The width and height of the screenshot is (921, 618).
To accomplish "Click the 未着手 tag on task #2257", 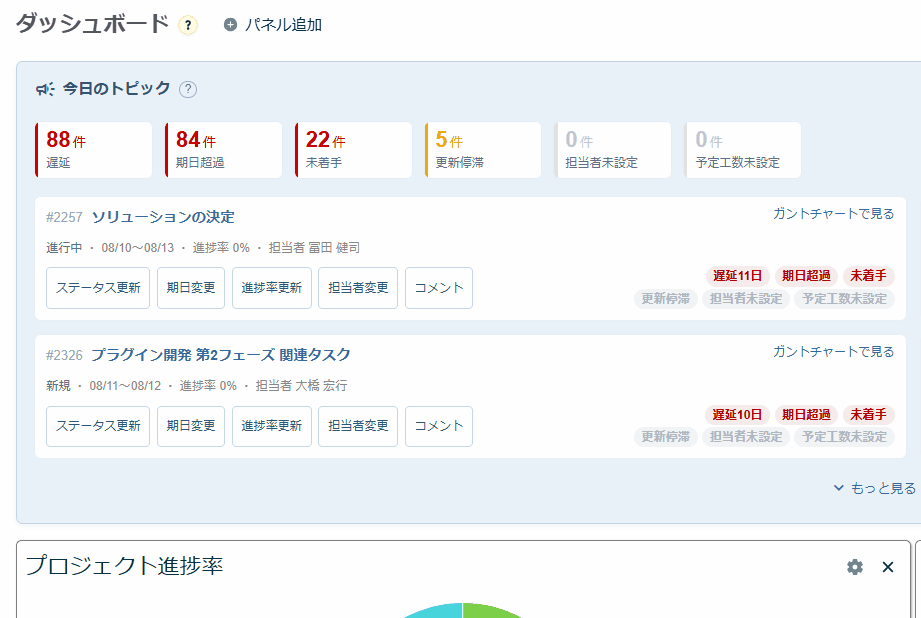I will click(869, 276).
